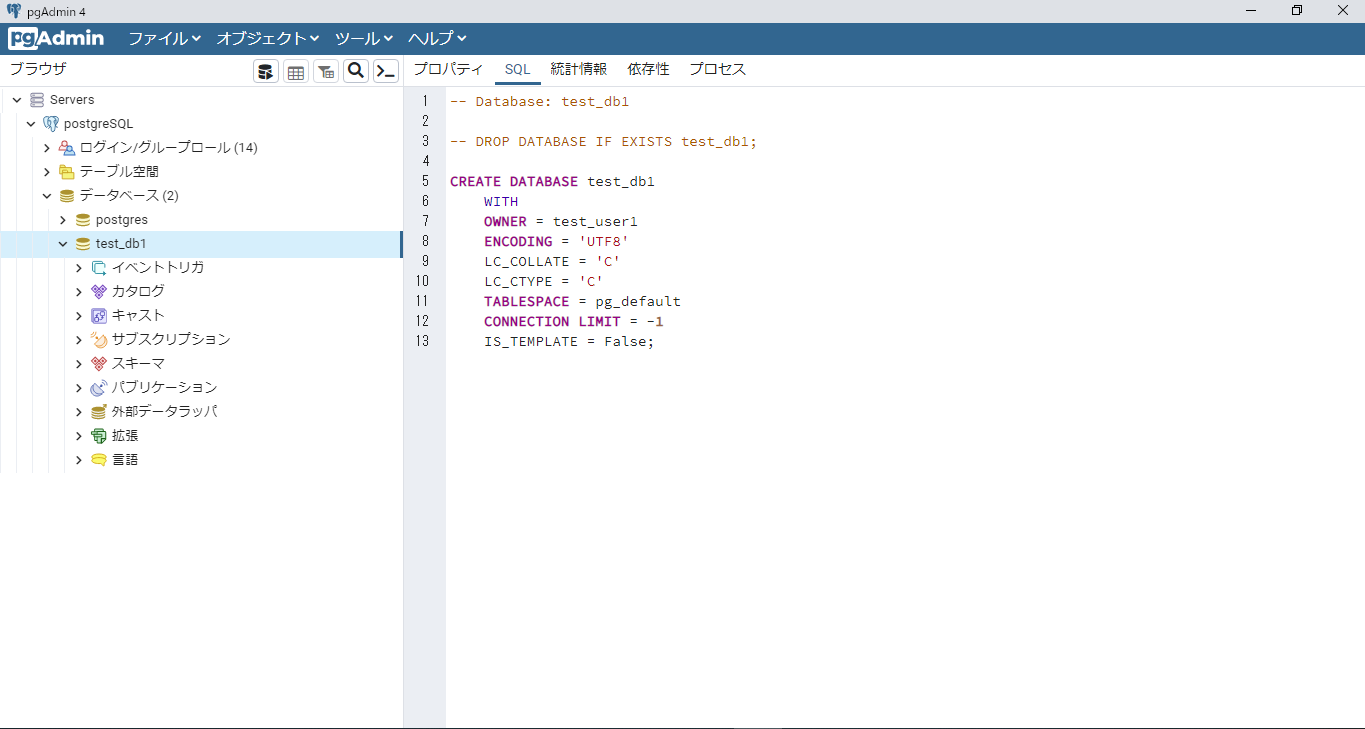Click '-- Database: test_db1' comment line
The image size is (1365, 729).
click(539, 101)
